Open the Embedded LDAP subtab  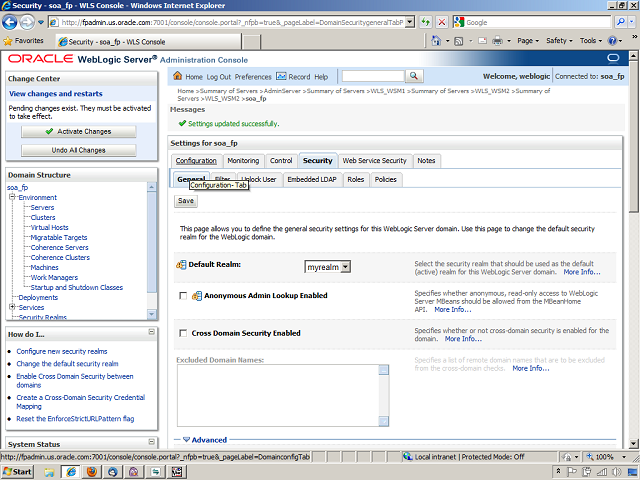point(311,180)
